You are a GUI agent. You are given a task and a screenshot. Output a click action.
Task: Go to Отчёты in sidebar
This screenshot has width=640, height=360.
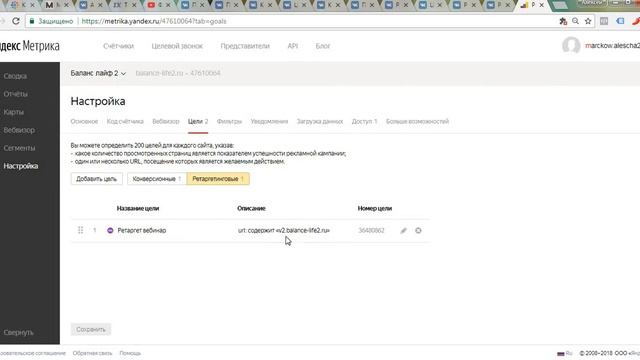(x=16, y=94)
